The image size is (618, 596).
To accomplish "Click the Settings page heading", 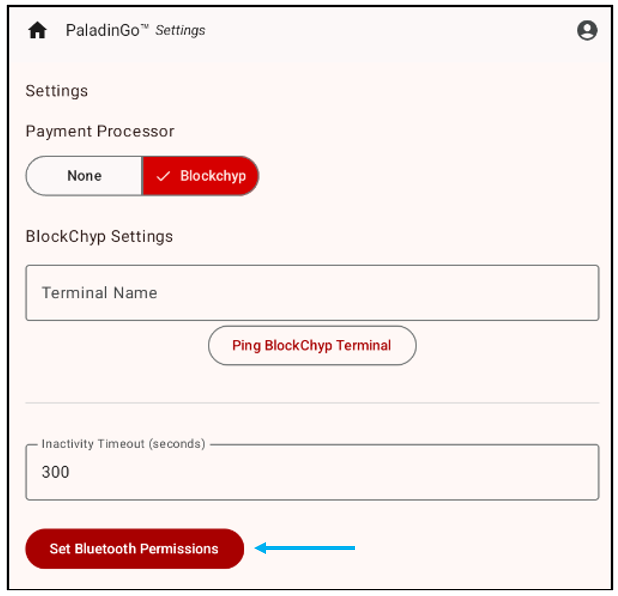I will point(57,91).
